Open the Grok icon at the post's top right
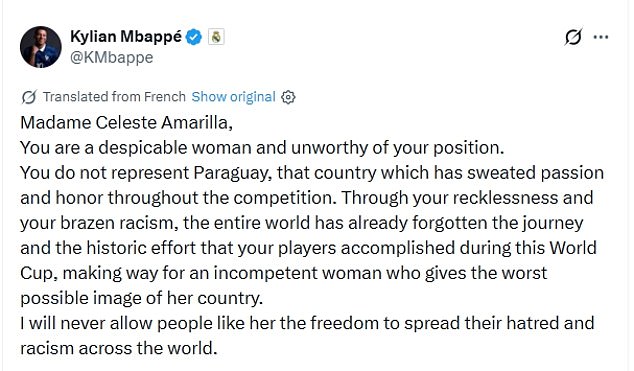634x371 pixels. point(573,37)
